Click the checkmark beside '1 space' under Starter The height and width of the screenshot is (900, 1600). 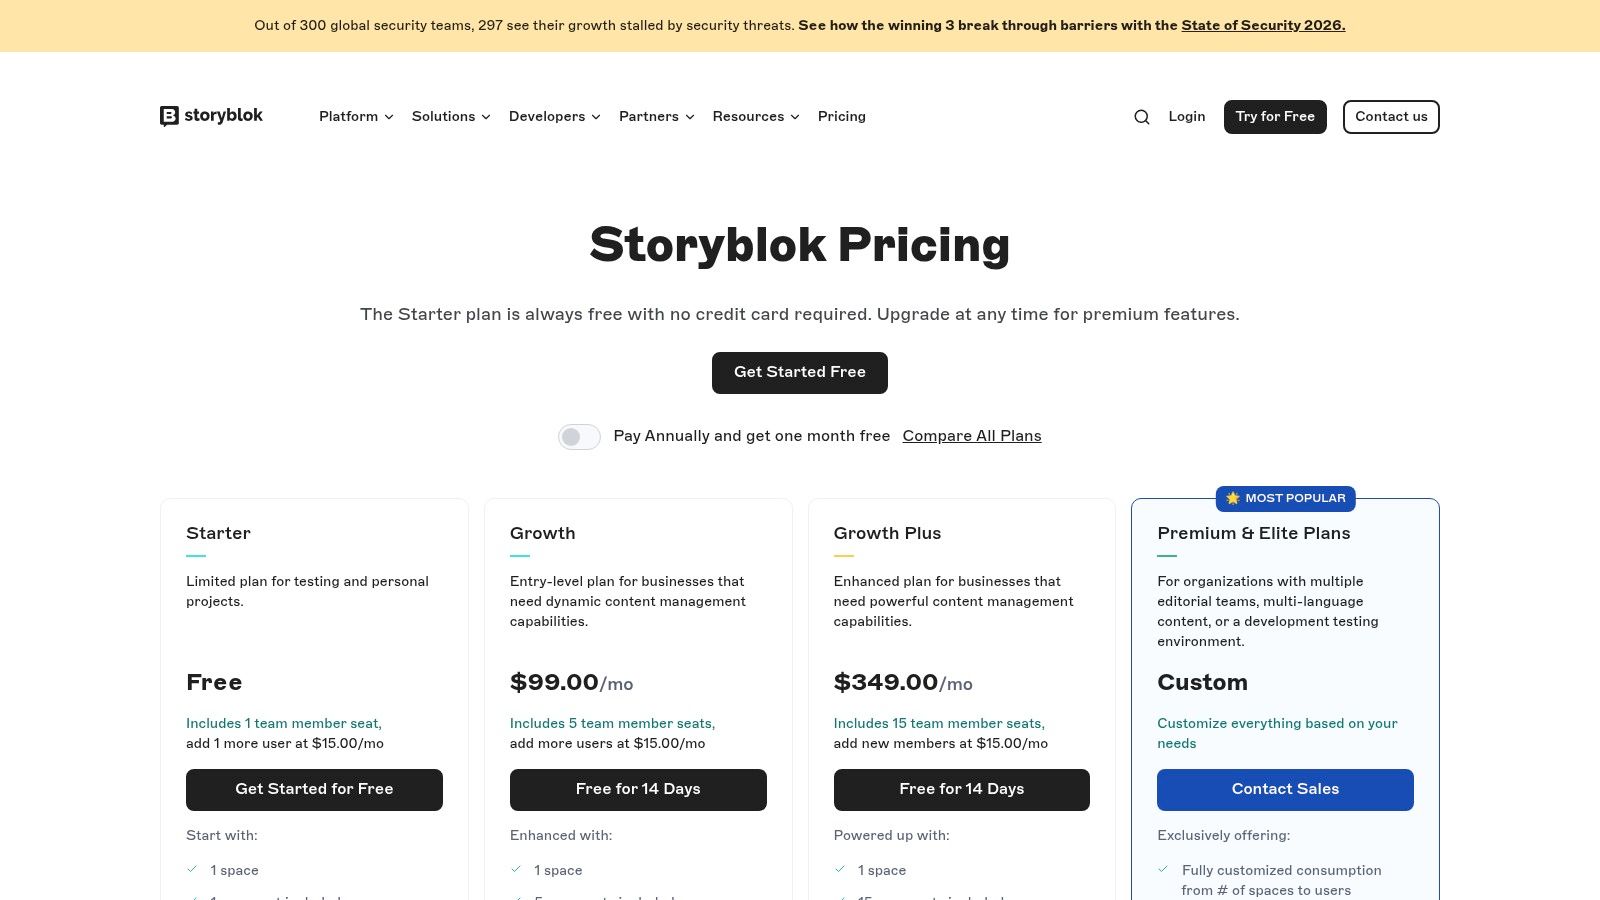pos(191,869)
